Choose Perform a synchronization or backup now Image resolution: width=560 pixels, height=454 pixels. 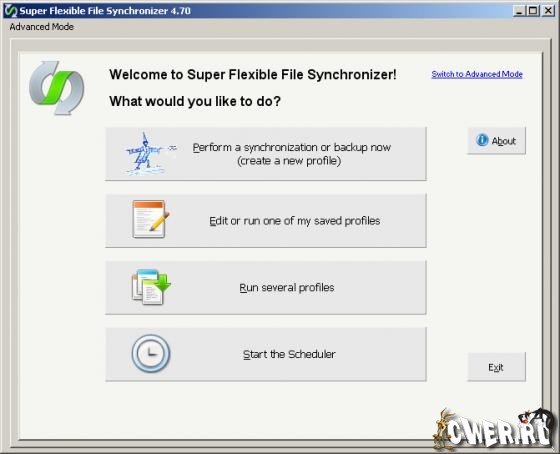266,154
